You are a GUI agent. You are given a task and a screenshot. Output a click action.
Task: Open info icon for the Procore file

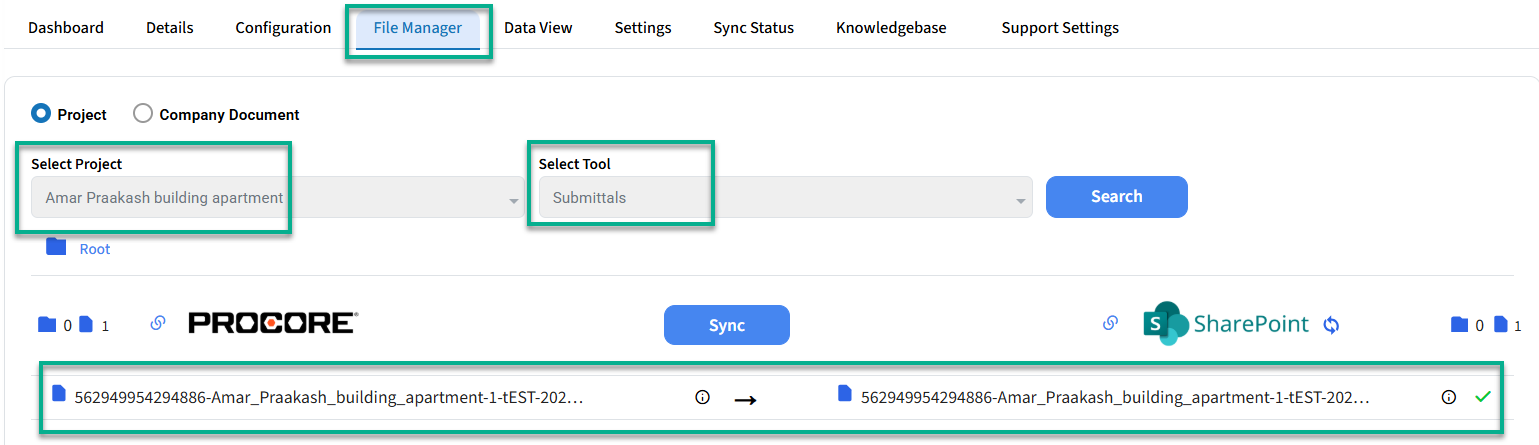pyautogui.click(x=702, y=398)
